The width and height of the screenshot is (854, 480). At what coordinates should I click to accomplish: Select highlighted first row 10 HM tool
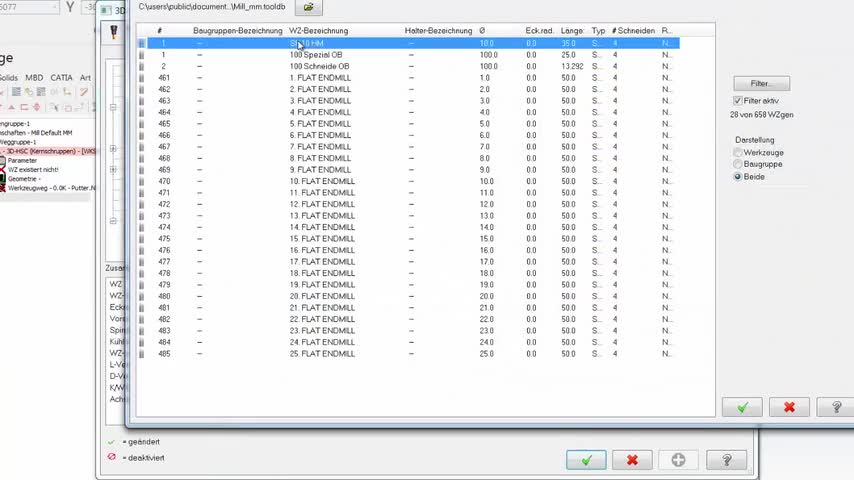pos(408,43)
